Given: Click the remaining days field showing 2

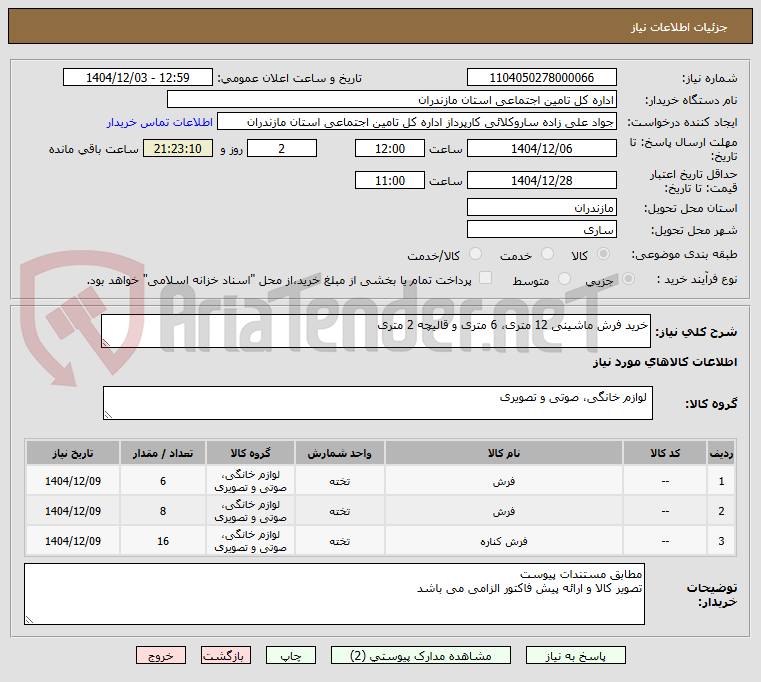Looking at the screenshot, I should point(282,149).
